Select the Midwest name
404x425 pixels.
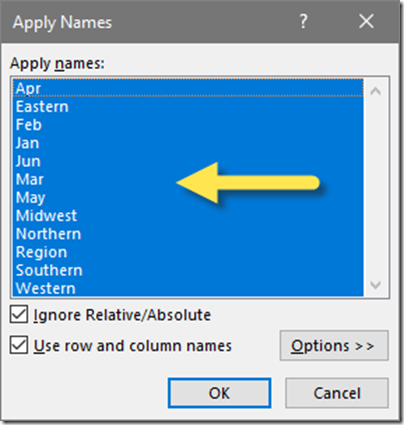[x=188, y=216]
